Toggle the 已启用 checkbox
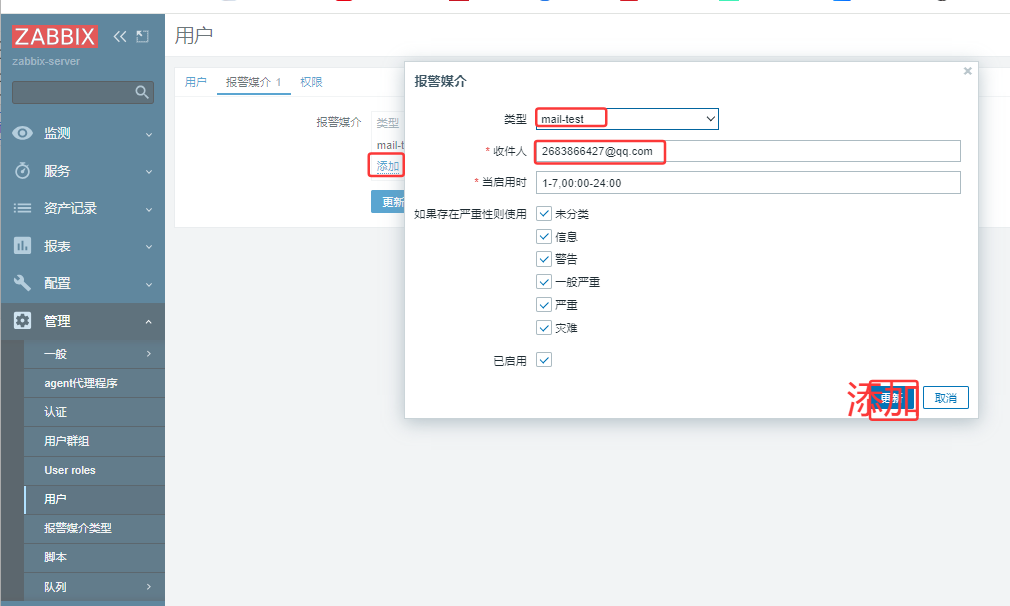The height and width of the screenshot is (606, 1010). (544, 360)
